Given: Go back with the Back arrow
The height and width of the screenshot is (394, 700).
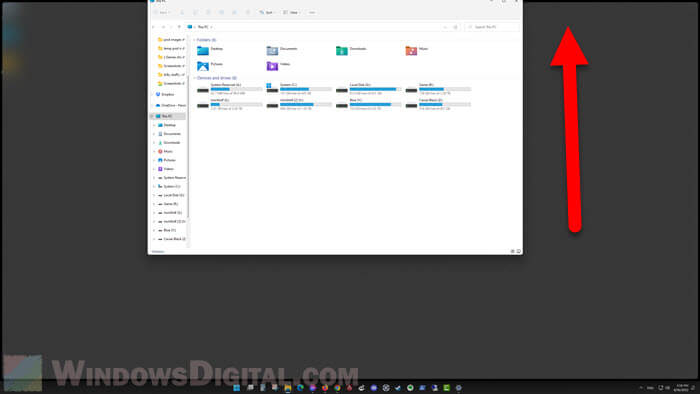Looking at the screenshot, I should pyautogui.click(x=154, y=27).
